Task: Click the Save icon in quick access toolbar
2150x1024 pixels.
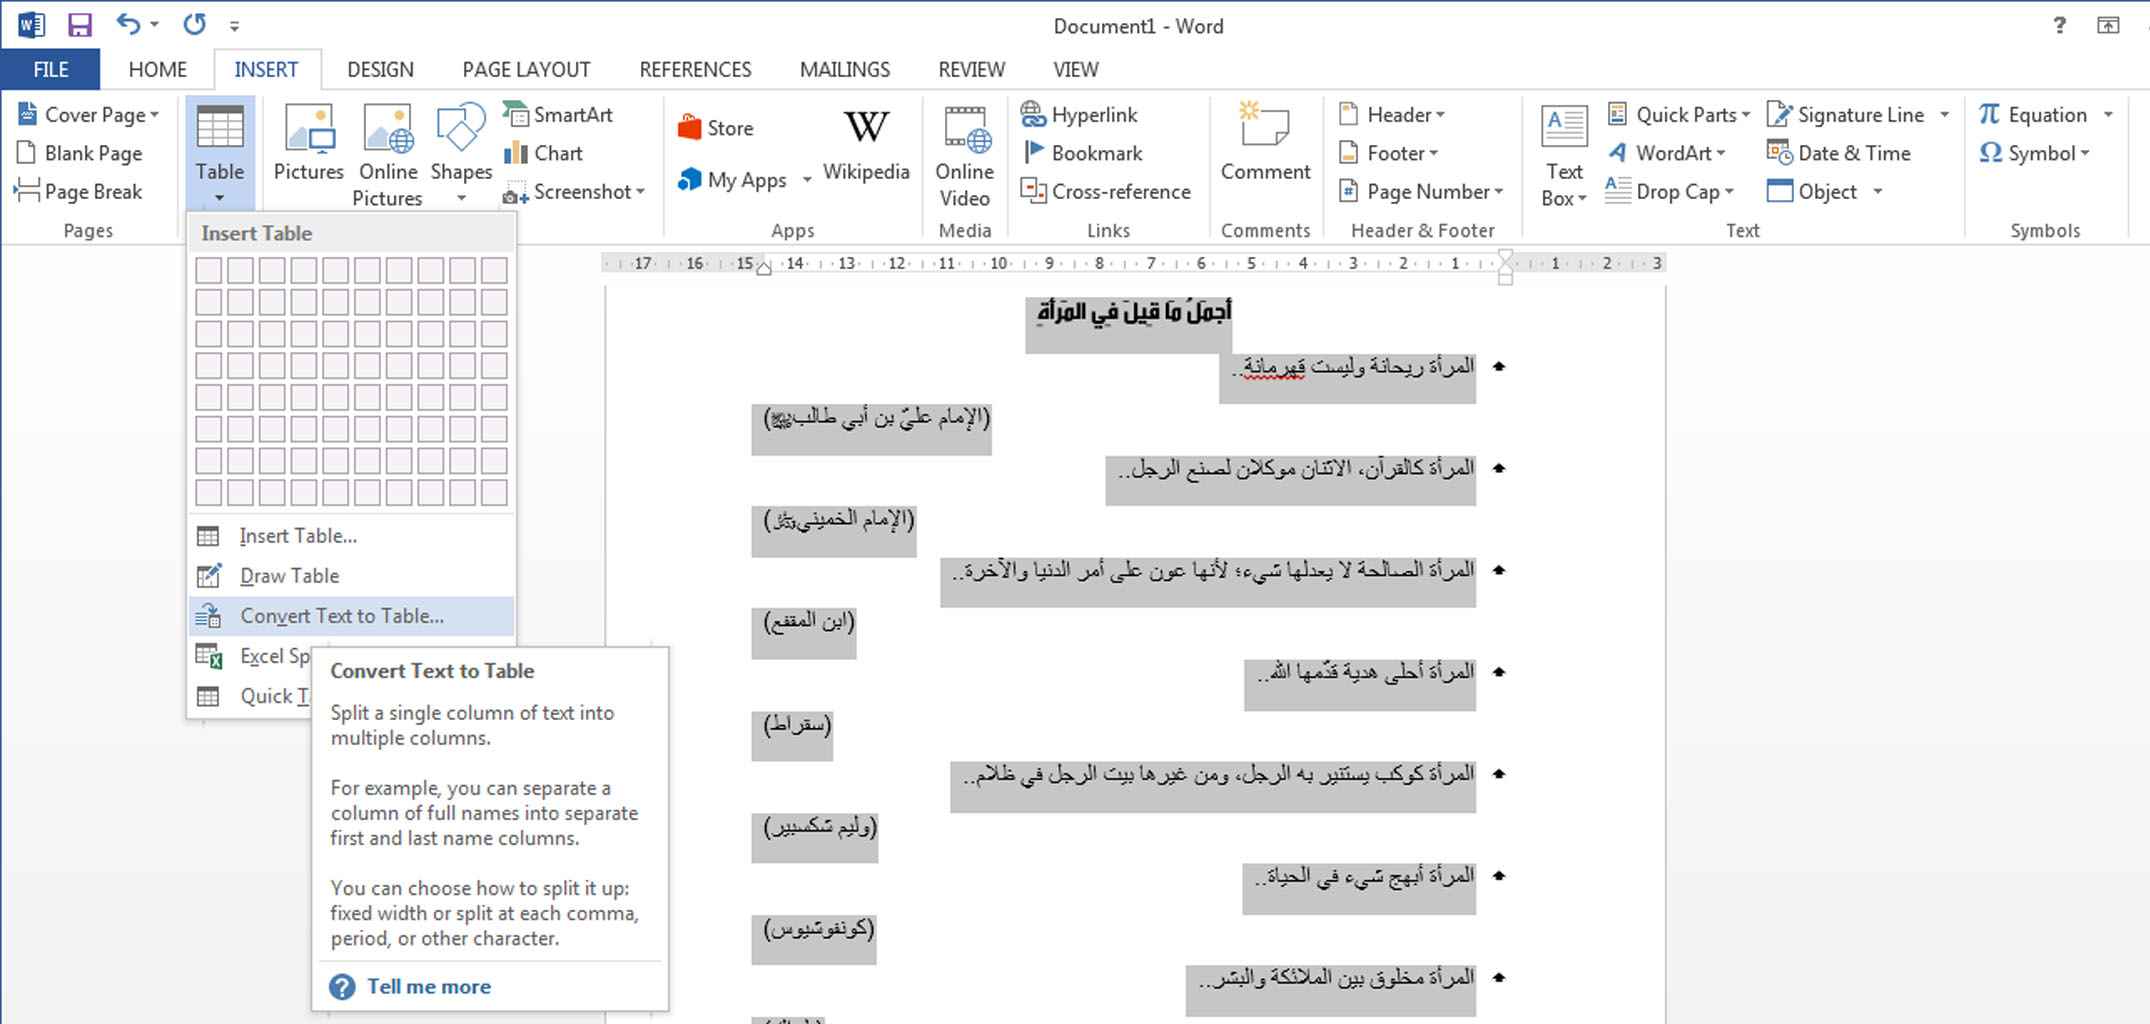Action: click(79, 25)
